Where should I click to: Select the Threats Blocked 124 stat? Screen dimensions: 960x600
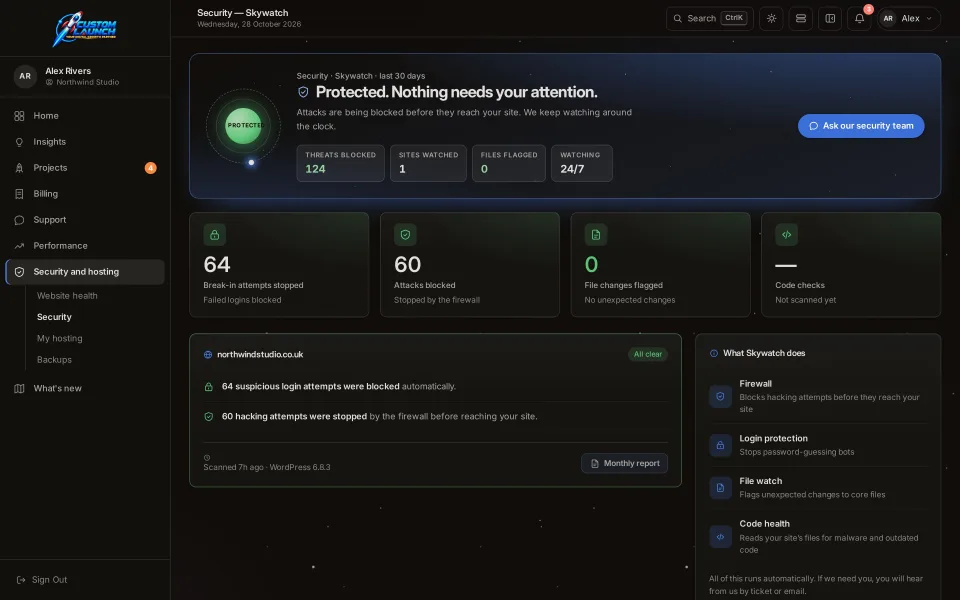pyautogui.click(x=340, y=163)
